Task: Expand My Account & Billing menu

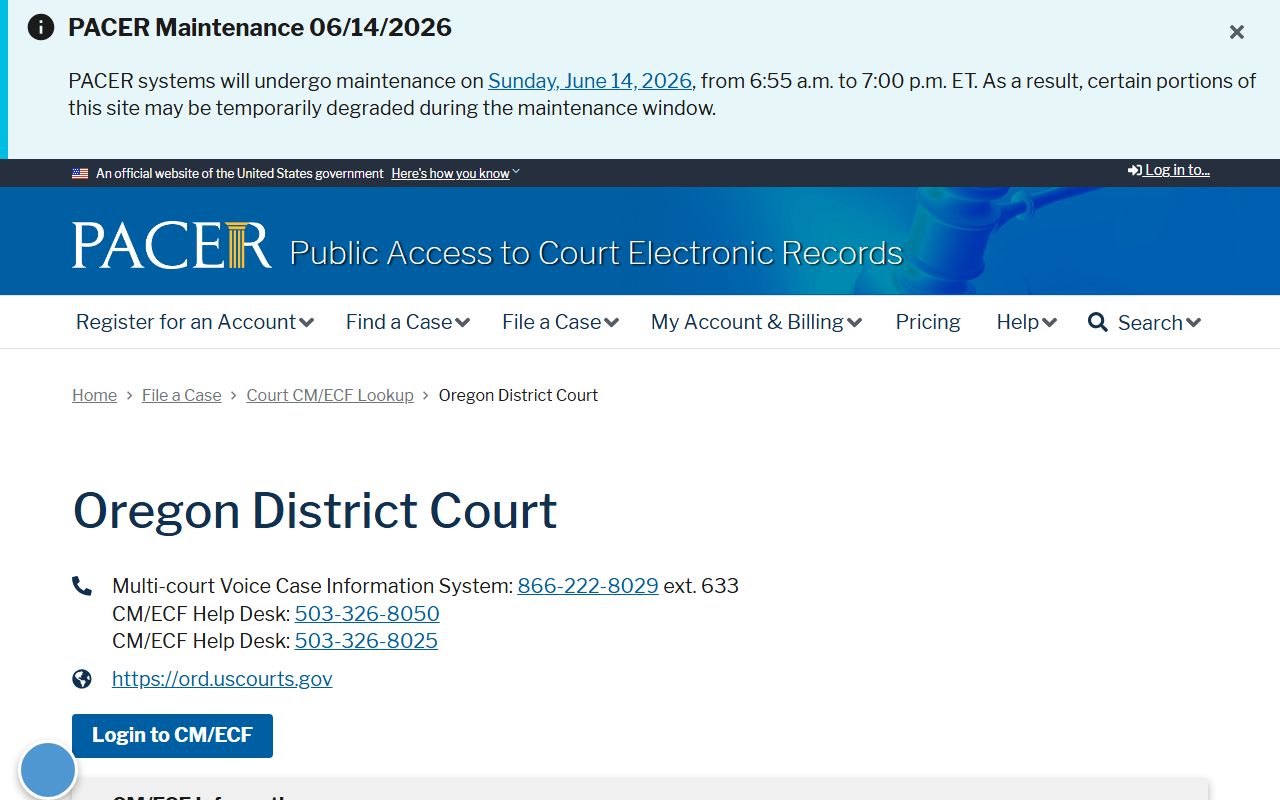Action: 757,322
